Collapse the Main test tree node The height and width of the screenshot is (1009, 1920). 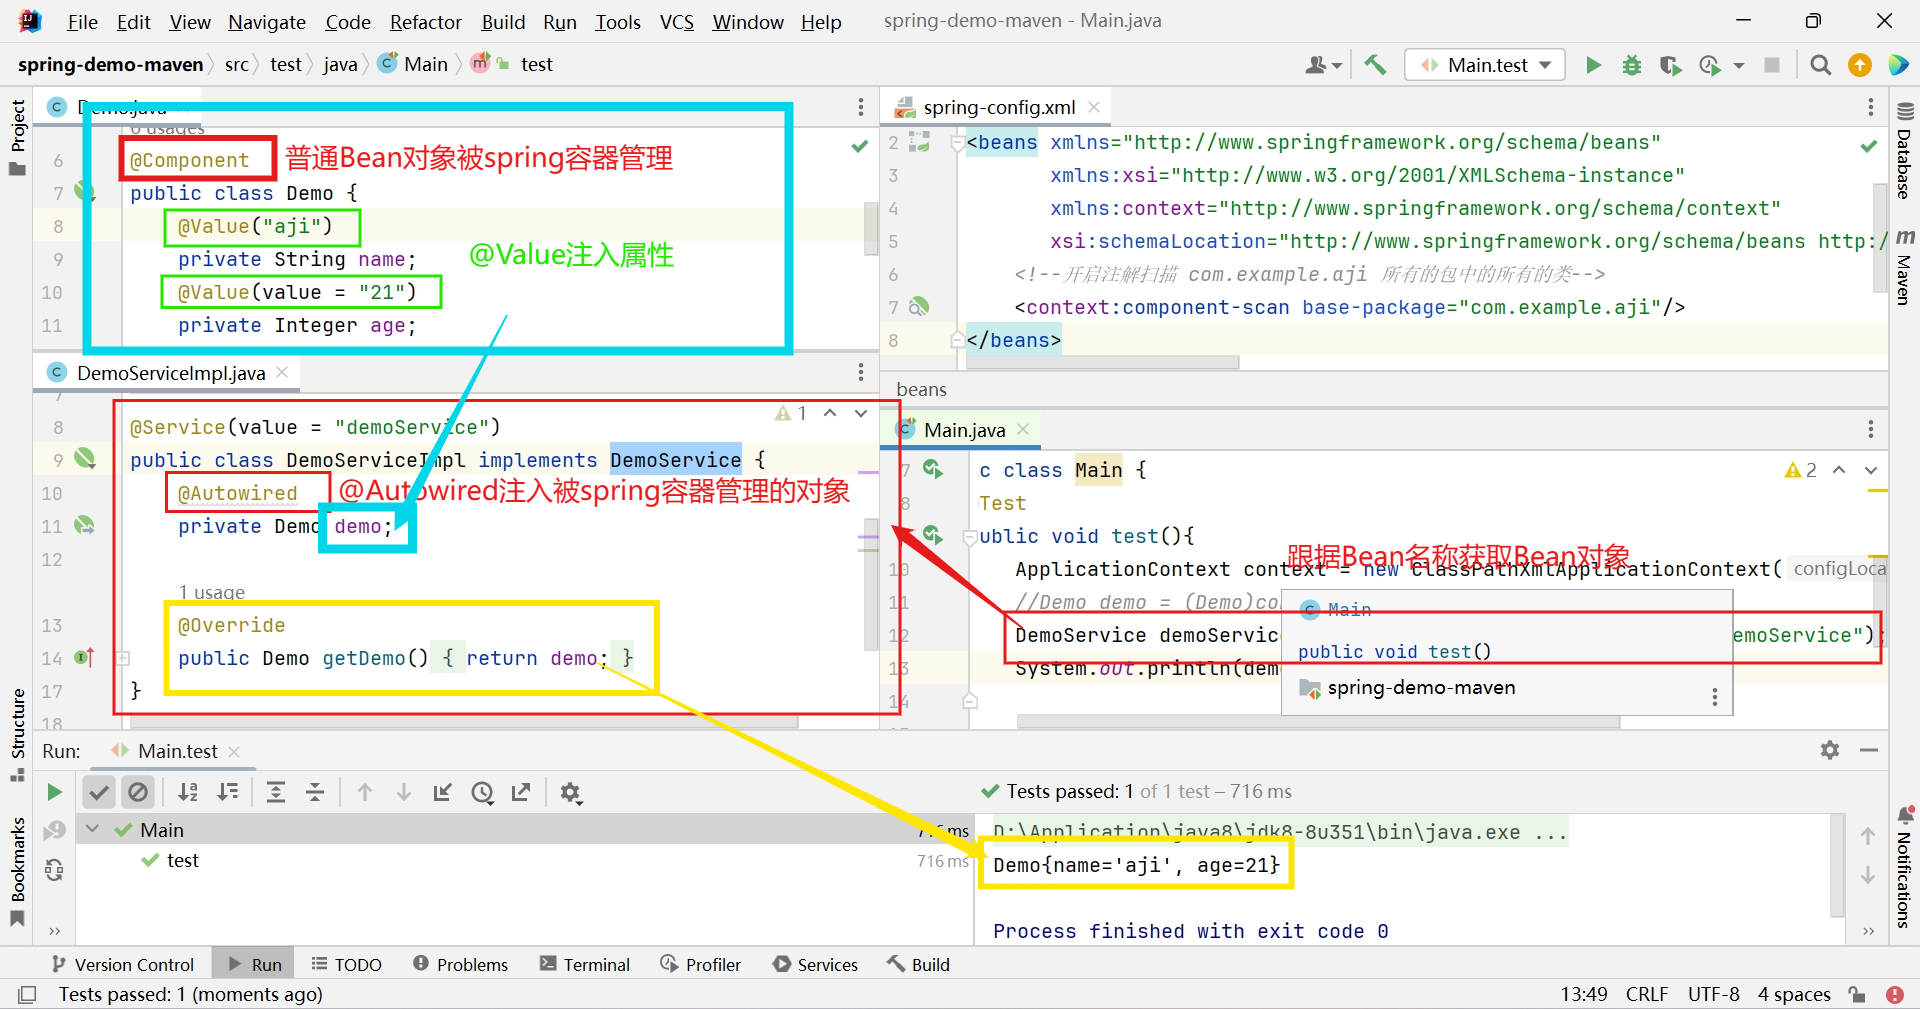point(93,829)
